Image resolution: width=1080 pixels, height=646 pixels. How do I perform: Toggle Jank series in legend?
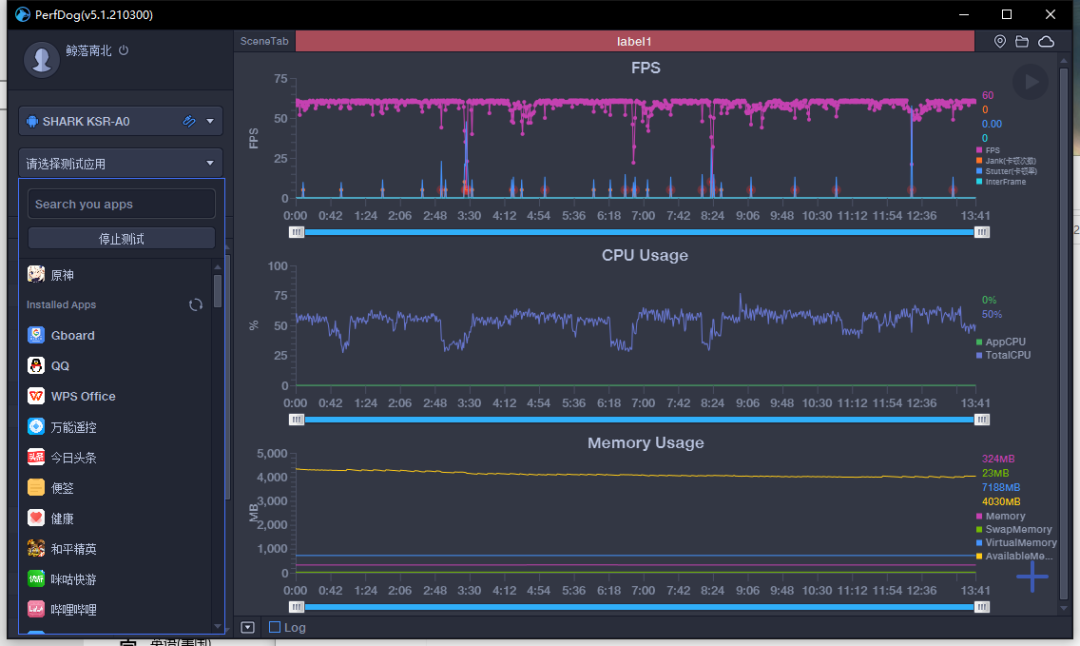[x=1006, y=160]
